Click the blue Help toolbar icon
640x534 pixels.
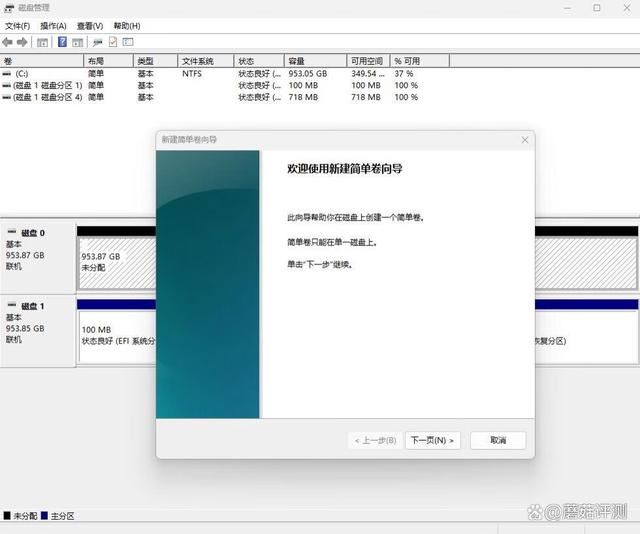(x=62, y=42)
